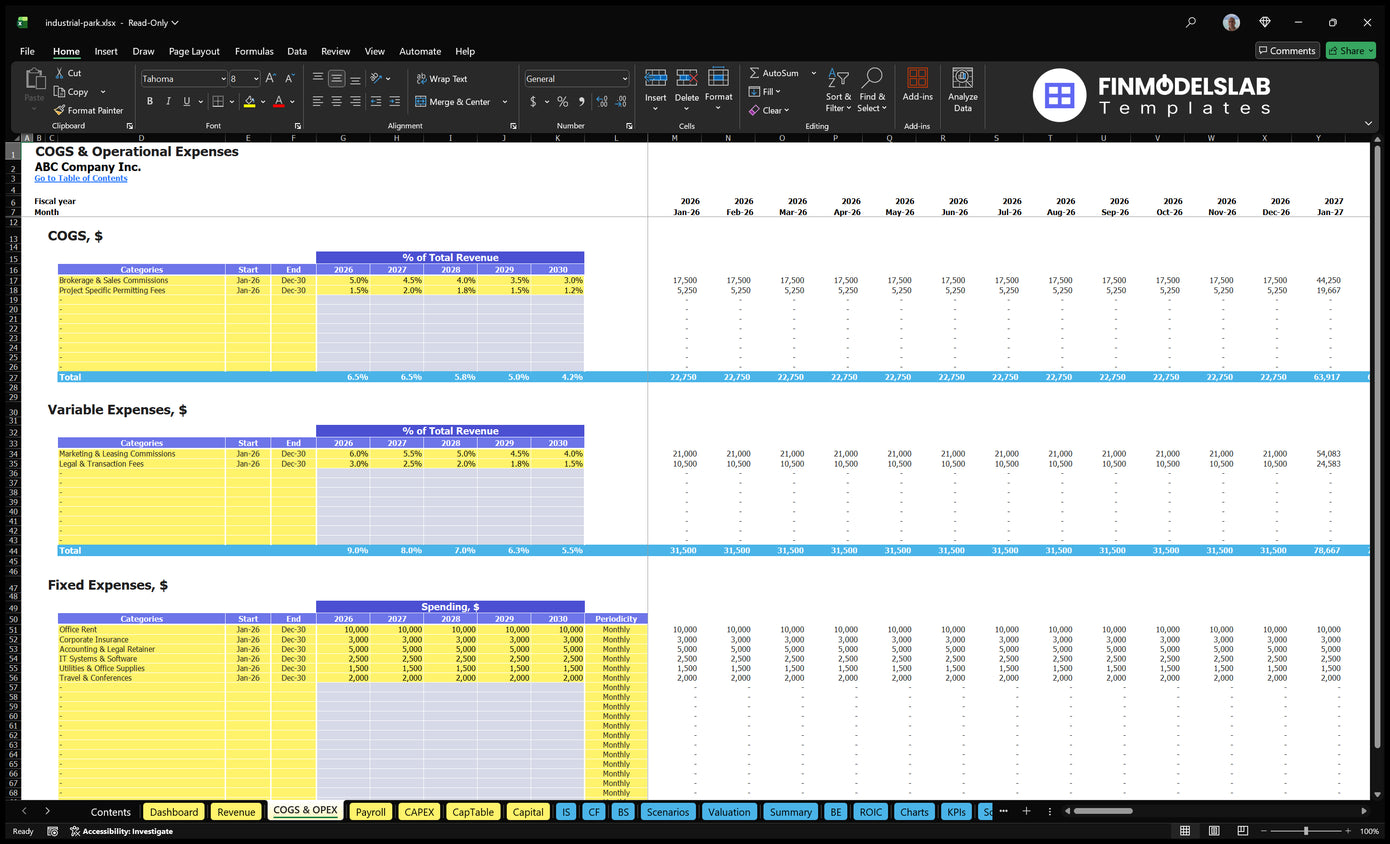Expand Merge & Center dropdown arrow
The height and width of the screenshot is (844, 1390).
505,101
